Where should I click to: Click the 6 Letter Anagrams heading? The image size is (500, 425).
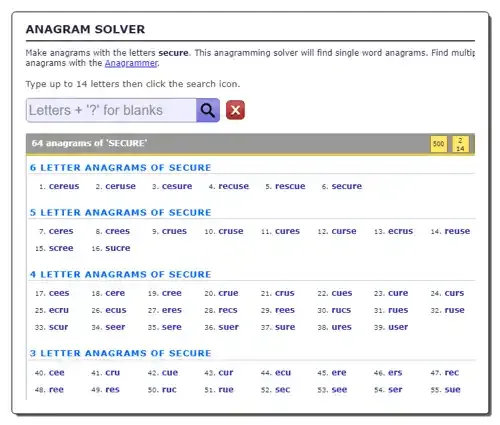pyautogui.click(x=120, y=168)
